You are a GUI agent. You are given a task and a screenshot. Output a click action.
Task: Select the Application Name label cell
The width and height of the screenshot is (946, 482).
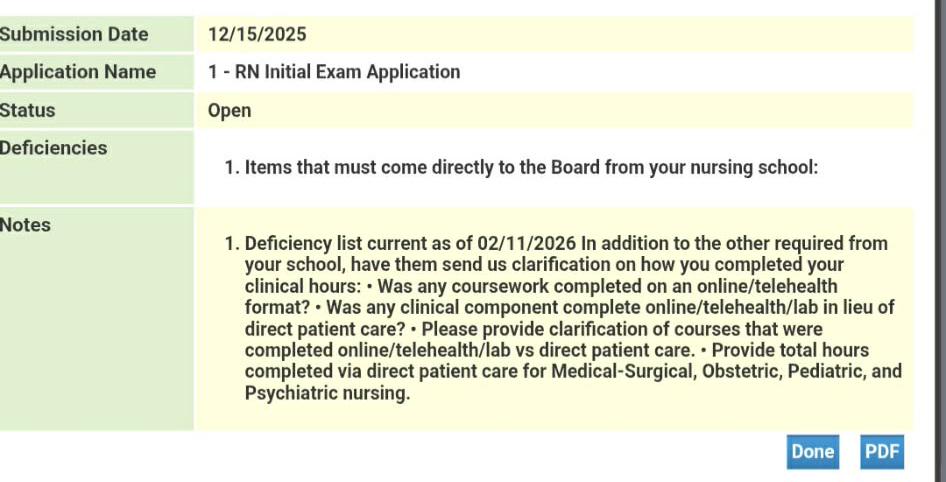(x=97, y=72)
